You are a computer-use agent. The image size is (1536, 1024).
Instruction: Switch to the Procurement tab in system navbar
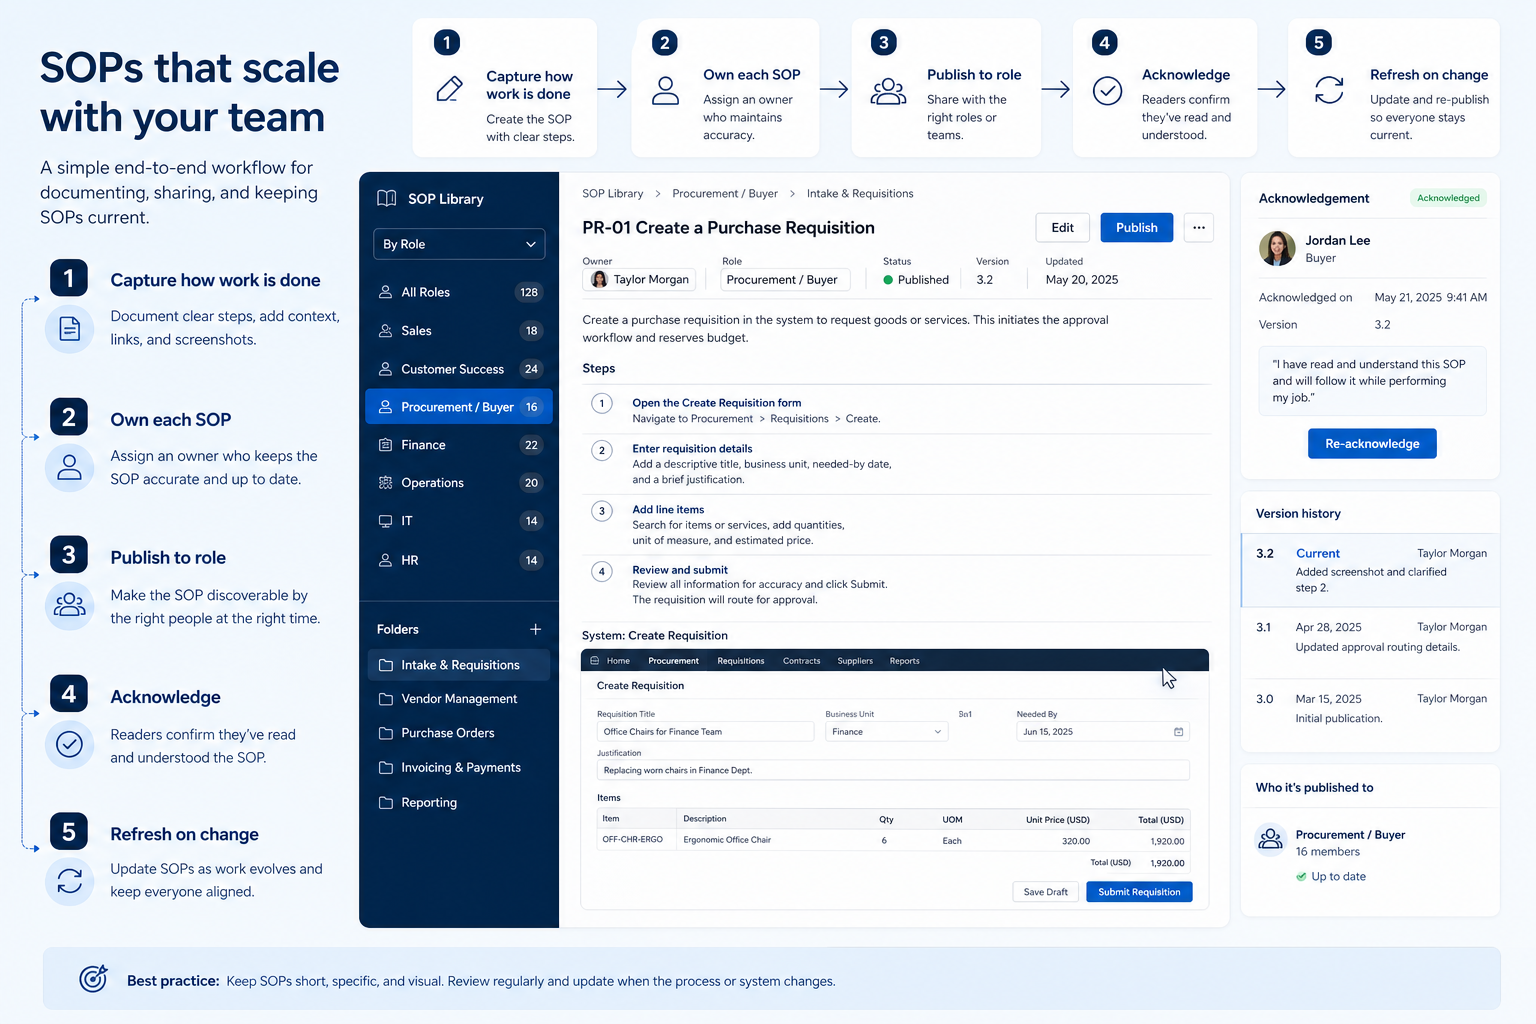point(673,661)
